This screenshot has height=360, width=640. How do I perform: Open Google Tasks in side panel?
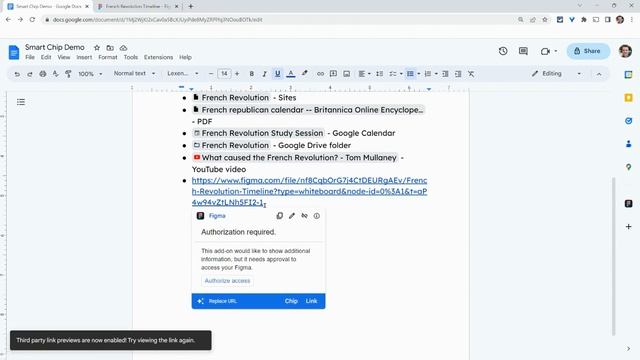tap(629, 121)
